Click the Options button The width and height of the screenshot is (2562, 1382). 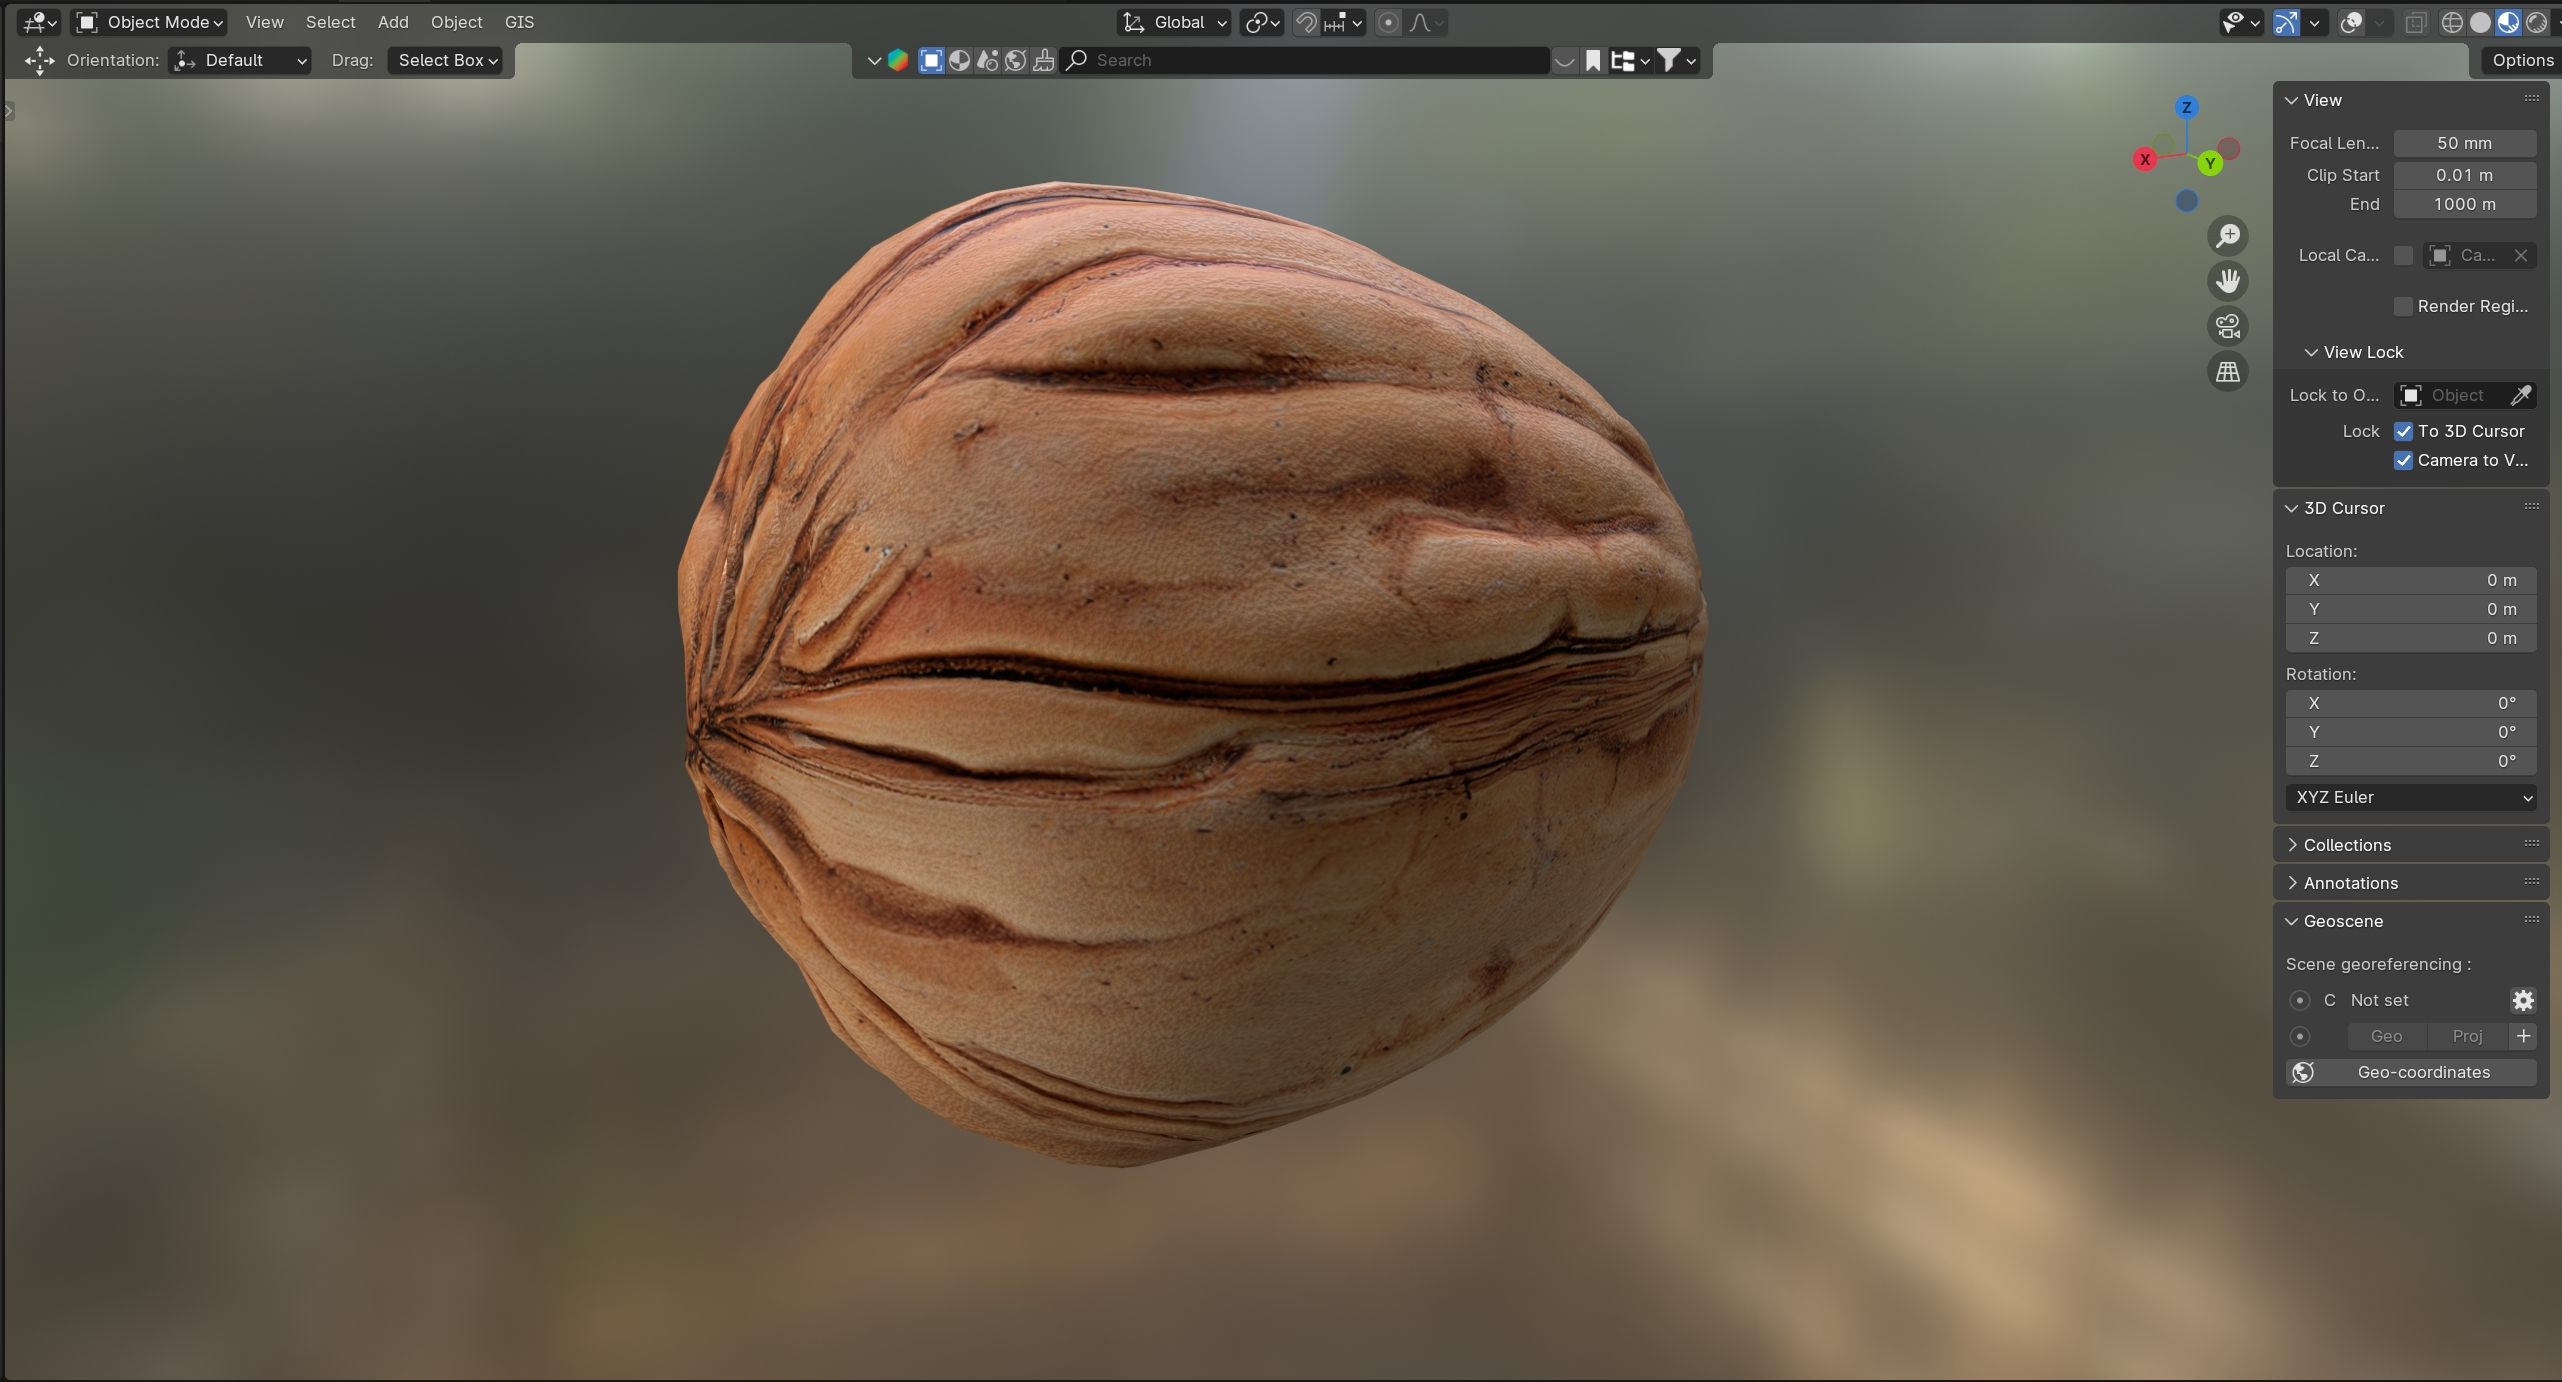(2522, 60)
